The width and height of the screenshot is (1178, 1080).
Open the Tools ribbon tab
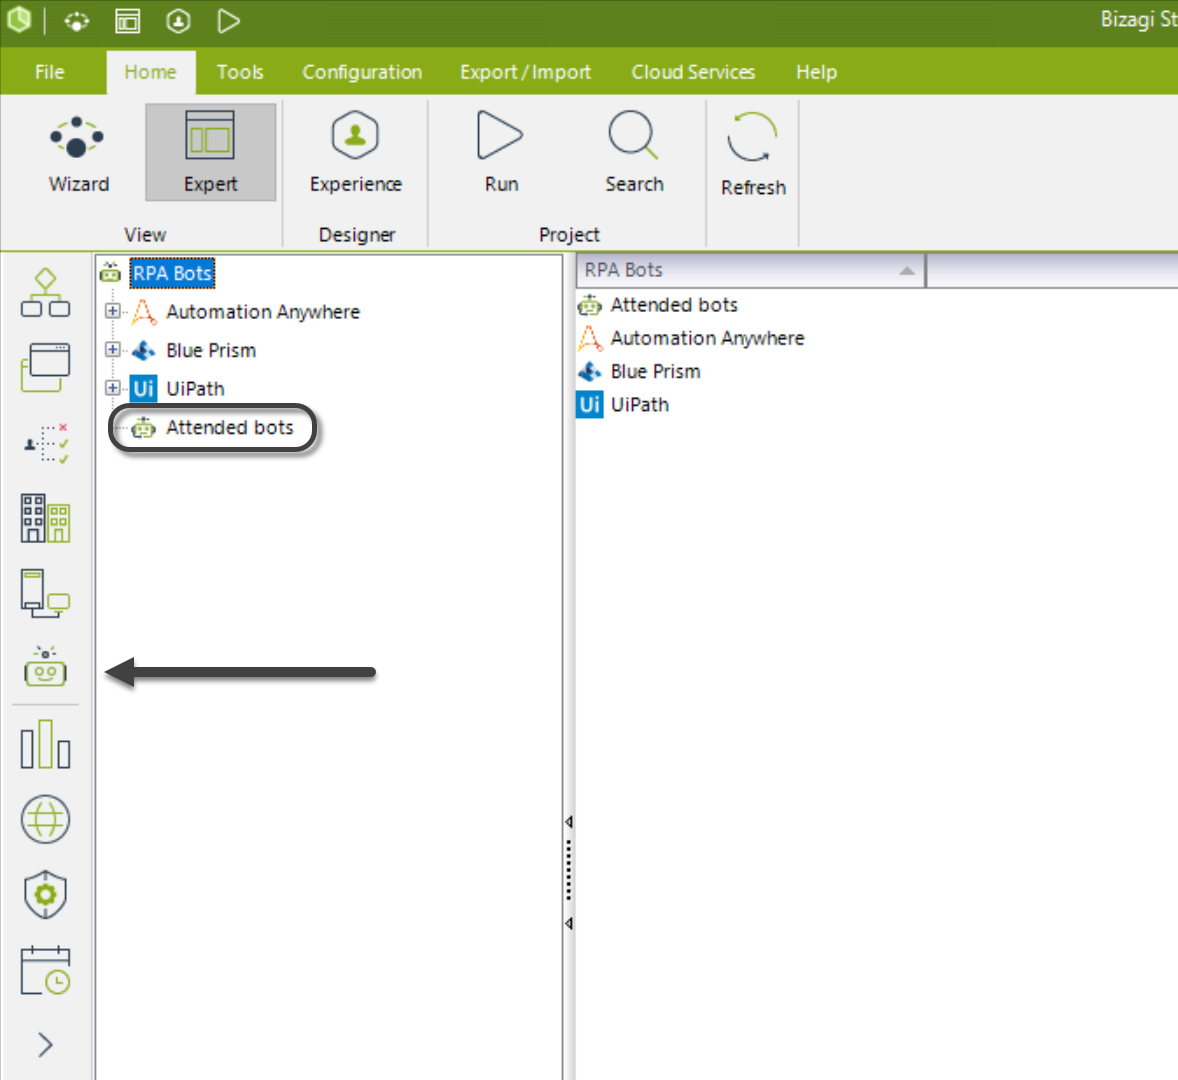click(240, 72)
